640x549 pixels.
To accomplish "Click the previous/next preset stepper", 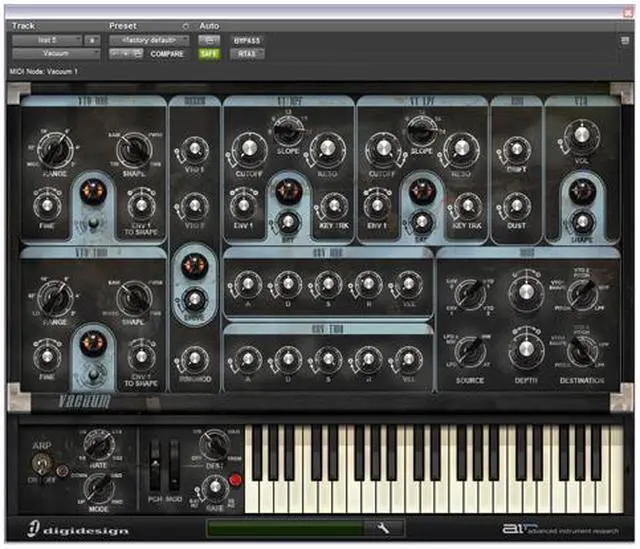I will (x=121, y=53).
